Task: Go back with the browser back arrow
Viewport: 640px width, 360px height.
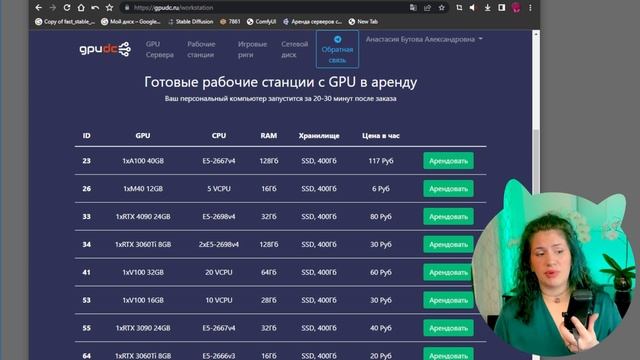Action: 39,8
